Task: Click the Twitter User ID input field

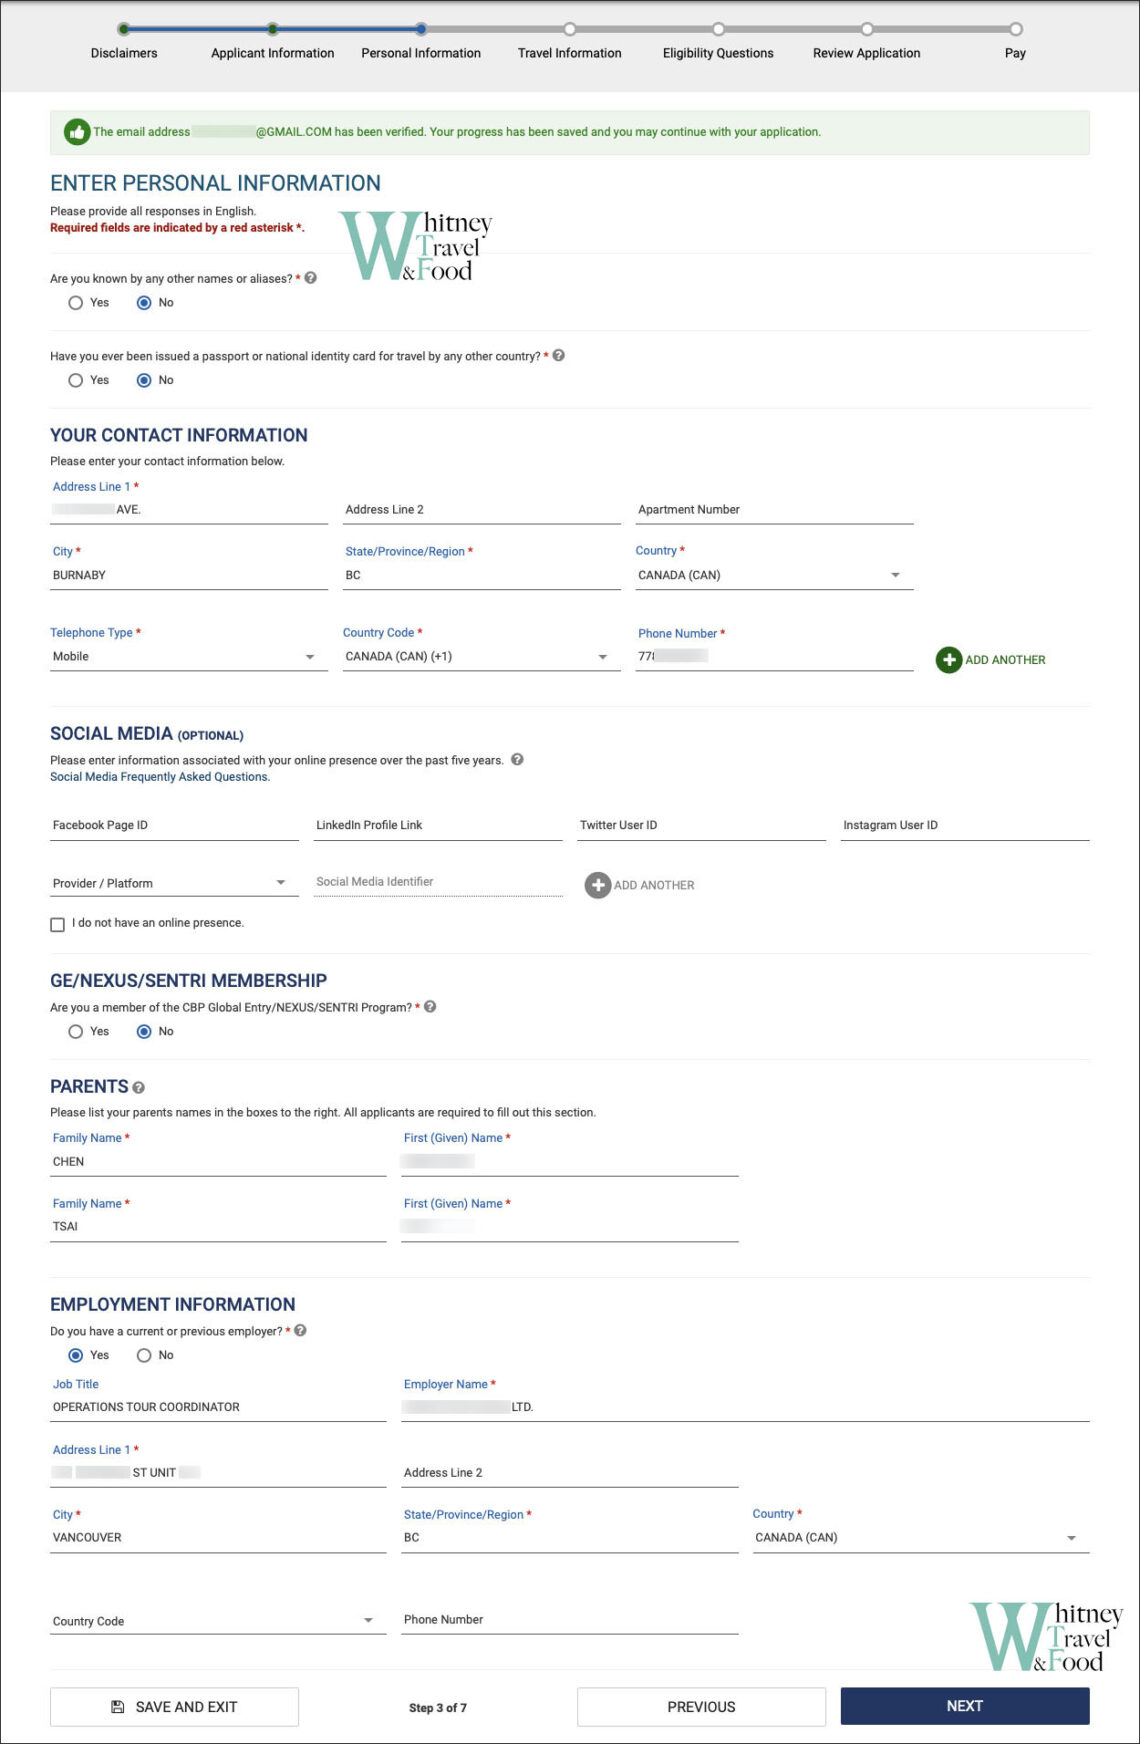Action: pyautogui.click(x=700, y=825)
